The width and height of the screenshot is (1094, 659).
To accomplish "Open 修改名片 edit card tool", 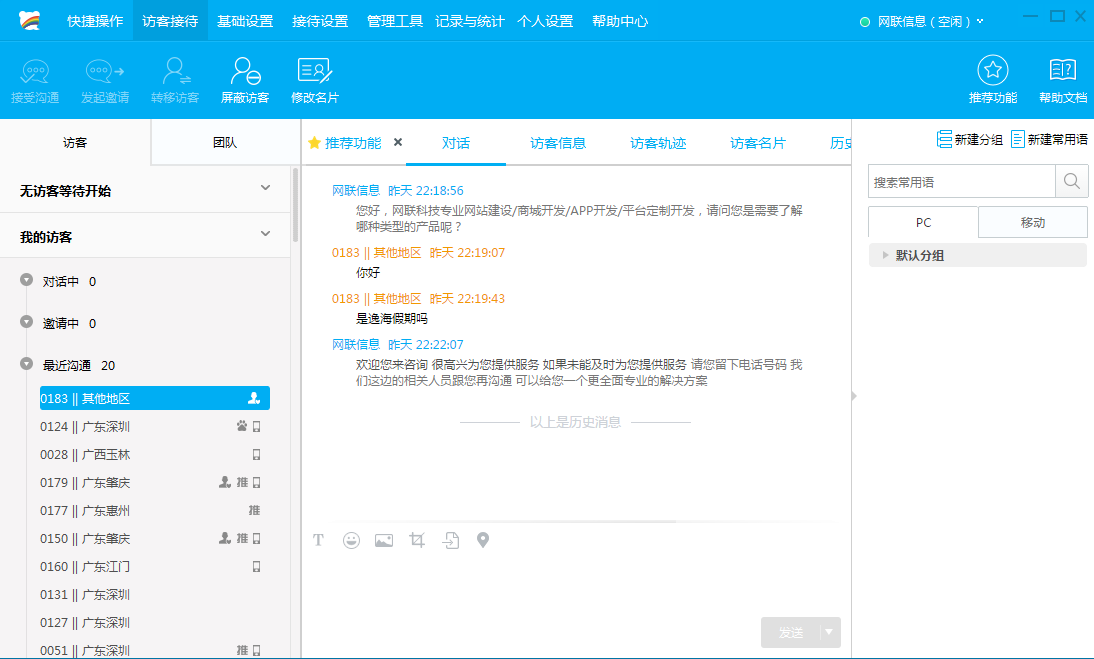I will coord(315,72).
